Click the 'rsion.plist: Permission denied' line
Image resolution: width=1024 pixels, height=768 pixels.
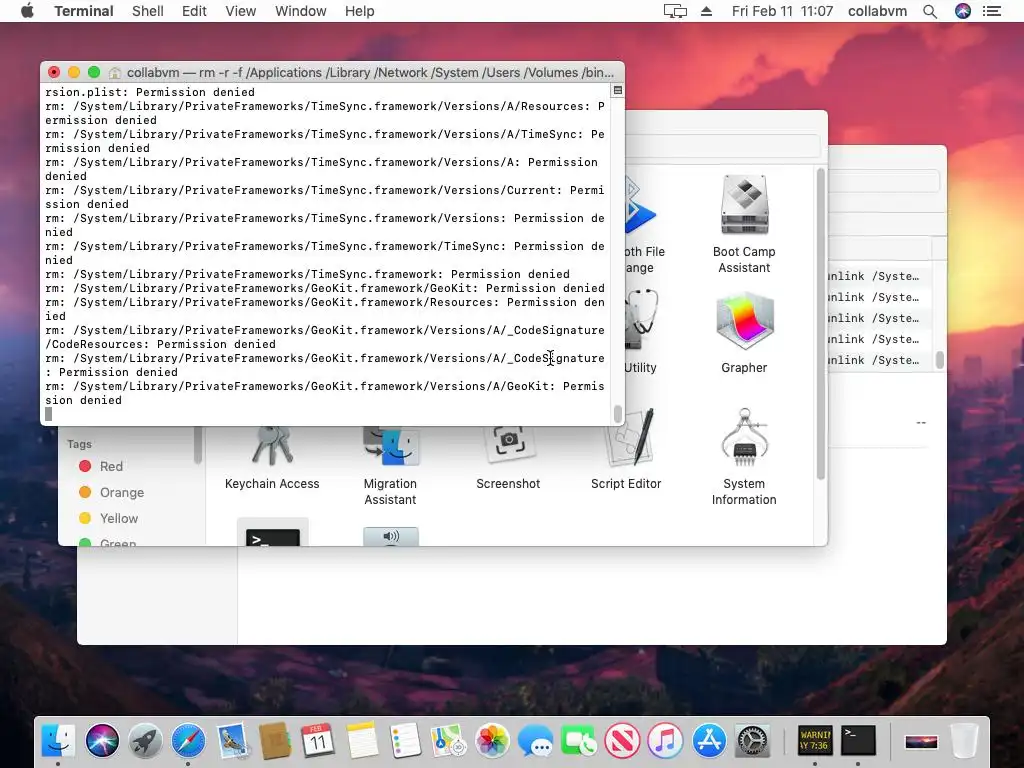(150, 92)
